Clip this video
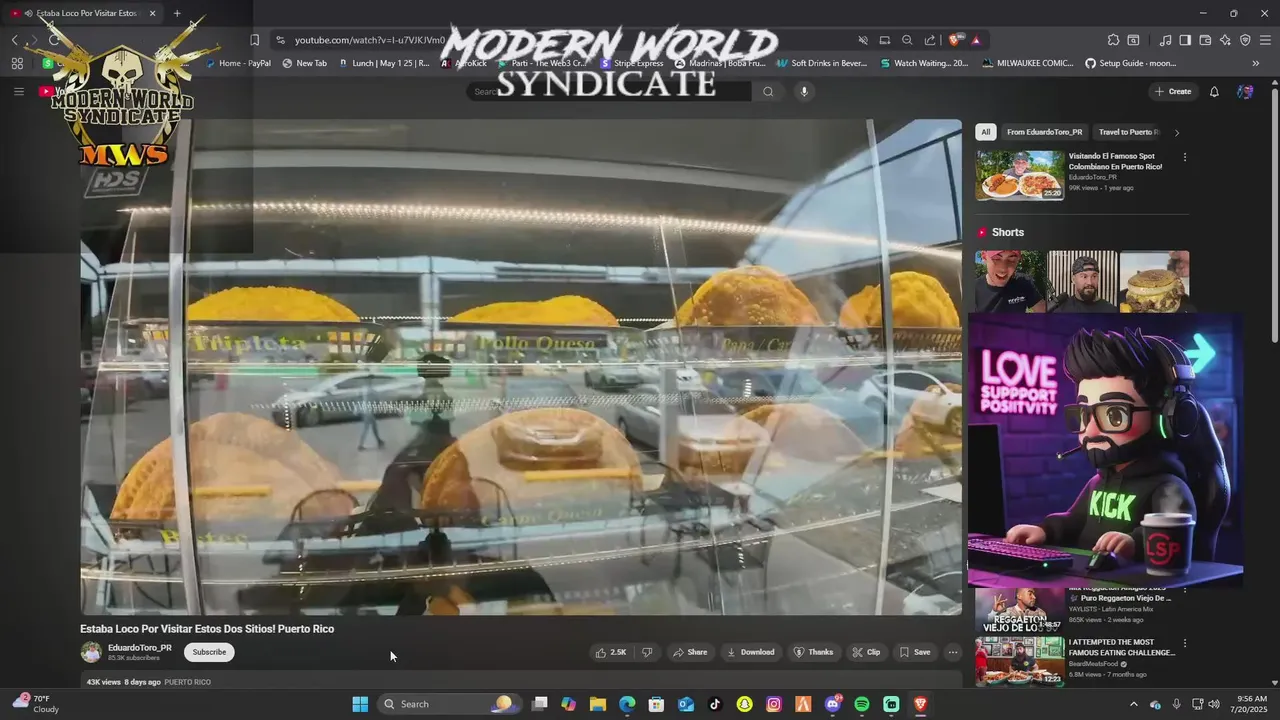 click(866, 652)
